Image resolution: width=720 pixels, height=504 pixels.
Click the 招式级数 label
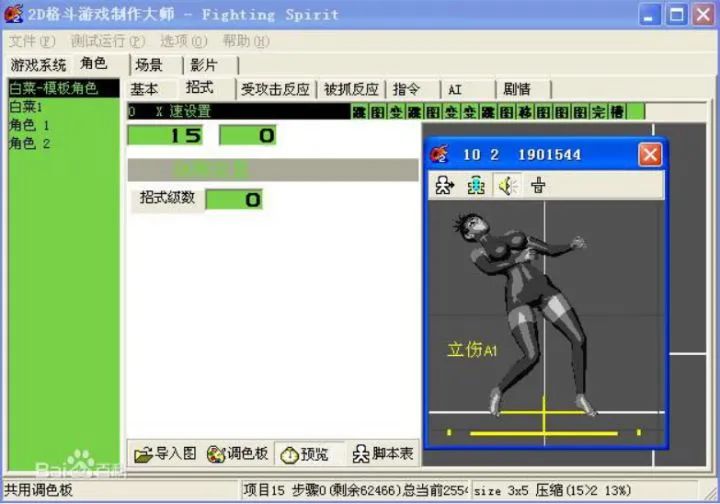[x=168, y=199]
